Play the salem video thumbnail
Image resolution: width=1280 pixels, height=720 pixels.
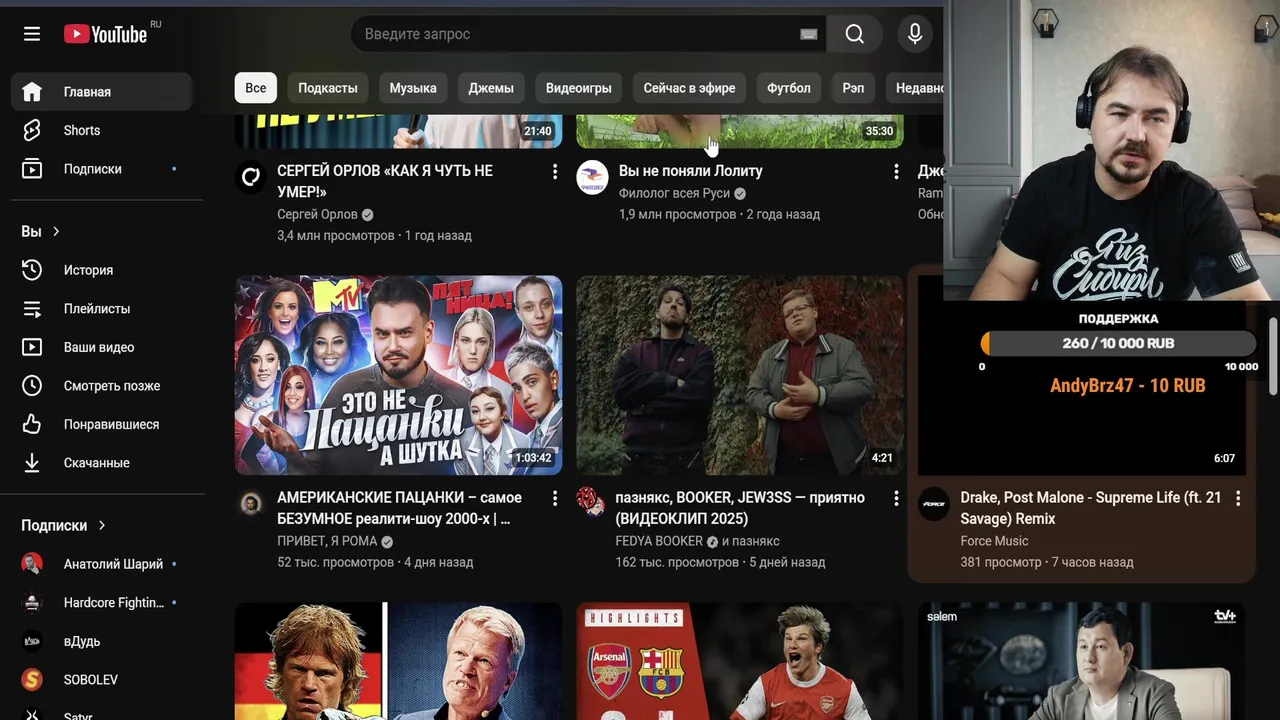point(1081,661)
